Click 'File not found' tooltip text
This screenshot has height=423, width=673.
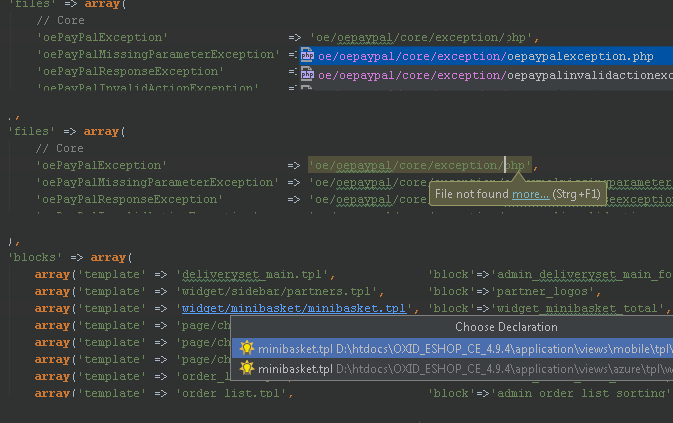click(472, 194)
